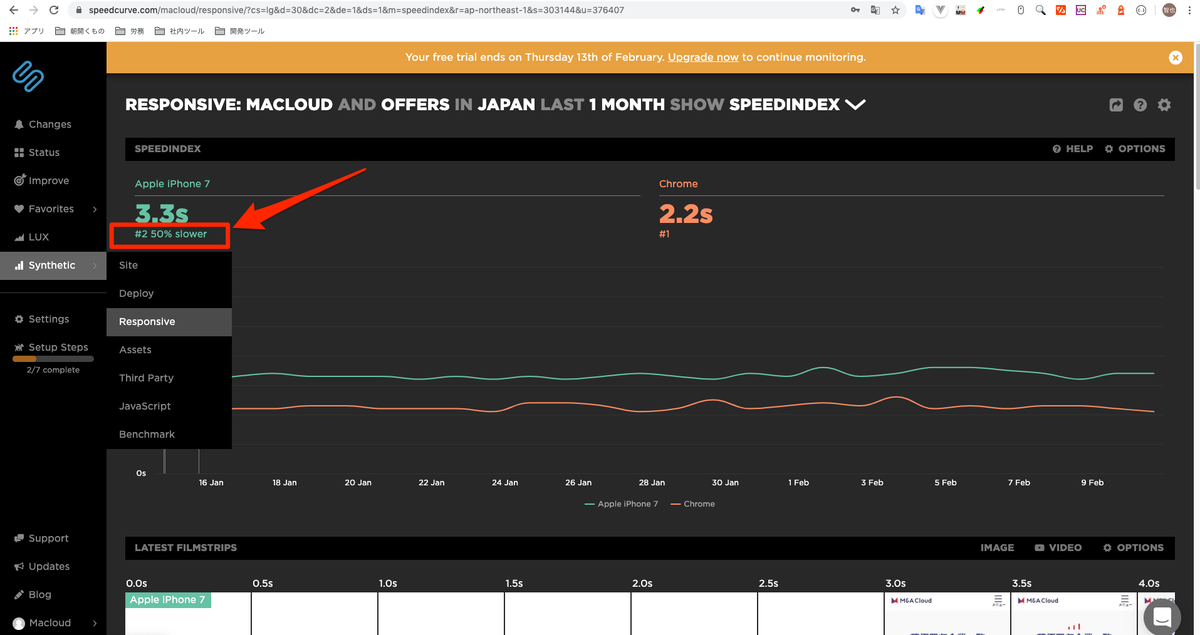Open the magnifier extension icon

point(1041,10)
